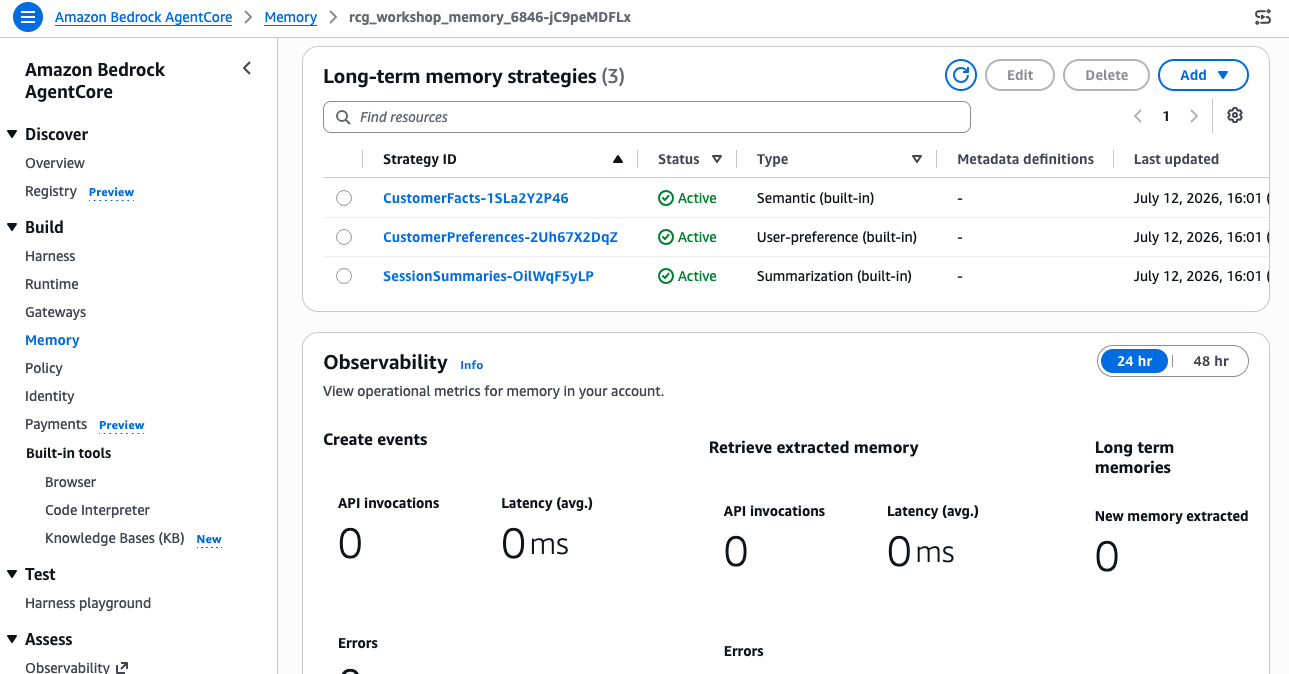The height and width of the screenshot is (674, 1289).
Task: Open Overview in the sidebar
Action: pos(55,163)
